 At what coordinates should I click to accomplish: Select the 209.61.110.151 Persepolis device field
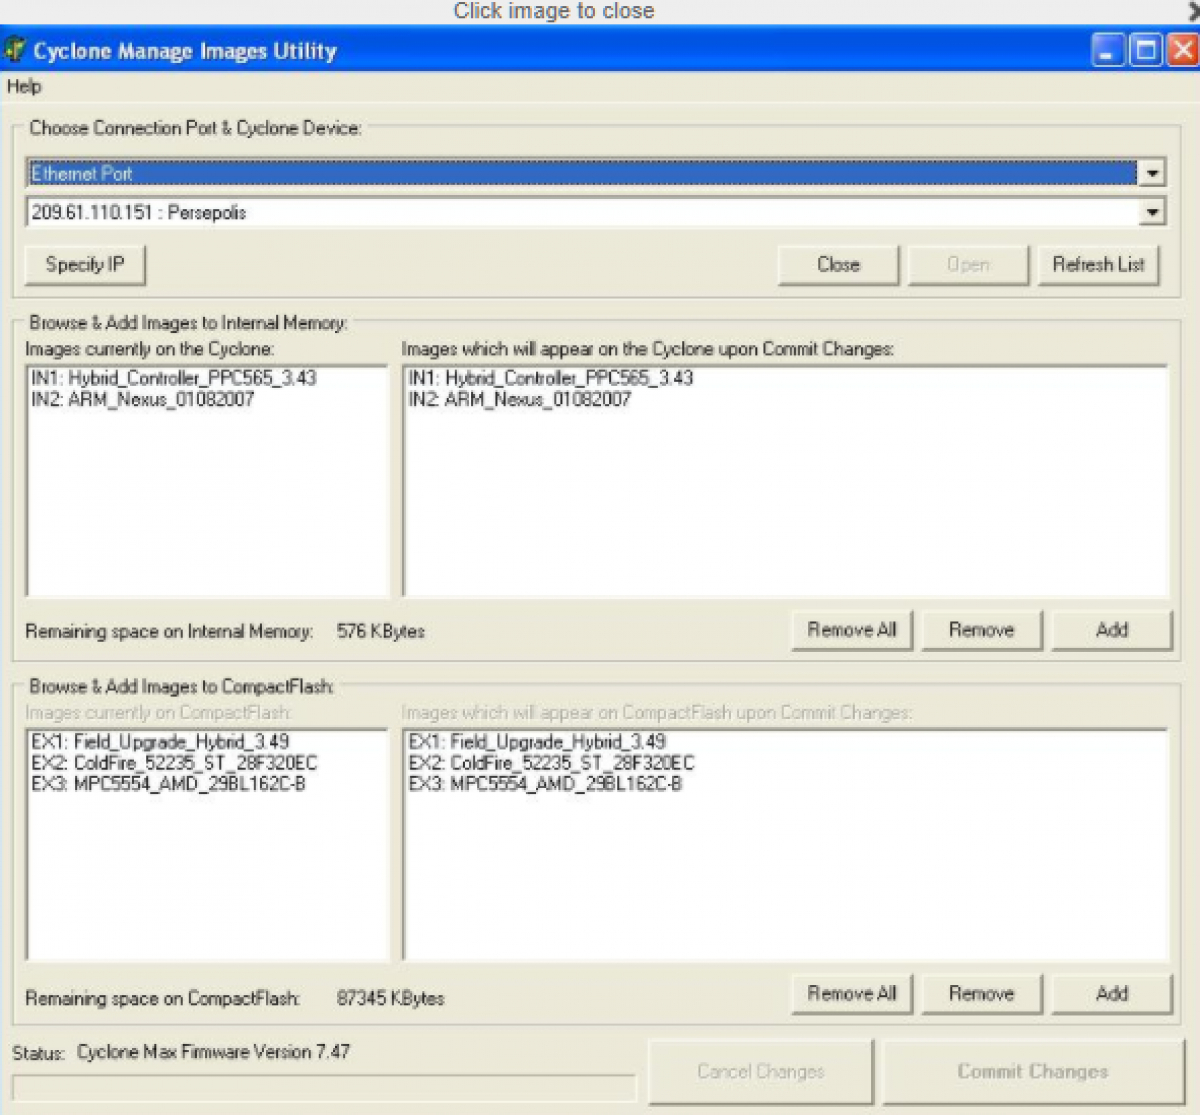[x=580, y=212]
